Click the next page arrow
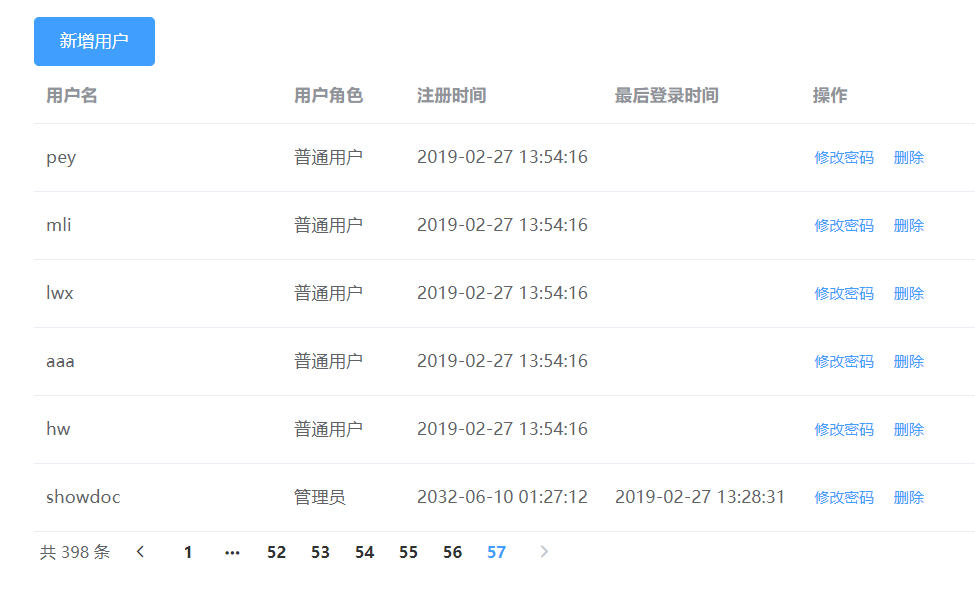The width and height of the screenshot is (975, 589). [543, 551]
